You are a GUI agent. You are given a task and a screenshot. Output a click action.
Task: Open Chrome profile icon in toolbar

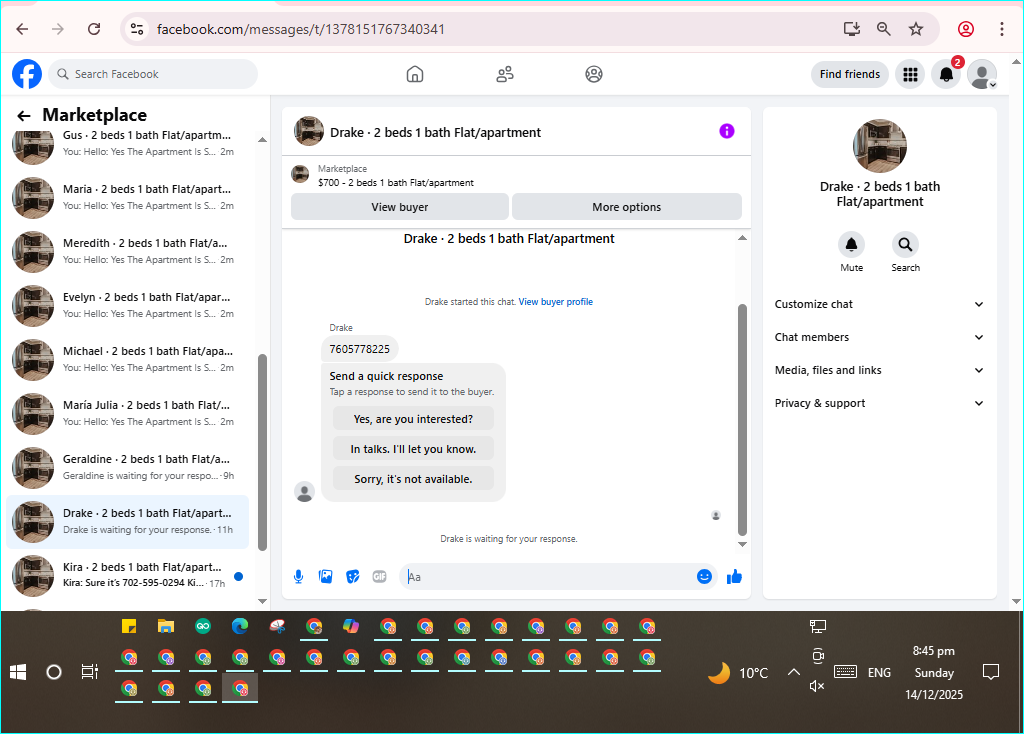(x=966, y=29)
